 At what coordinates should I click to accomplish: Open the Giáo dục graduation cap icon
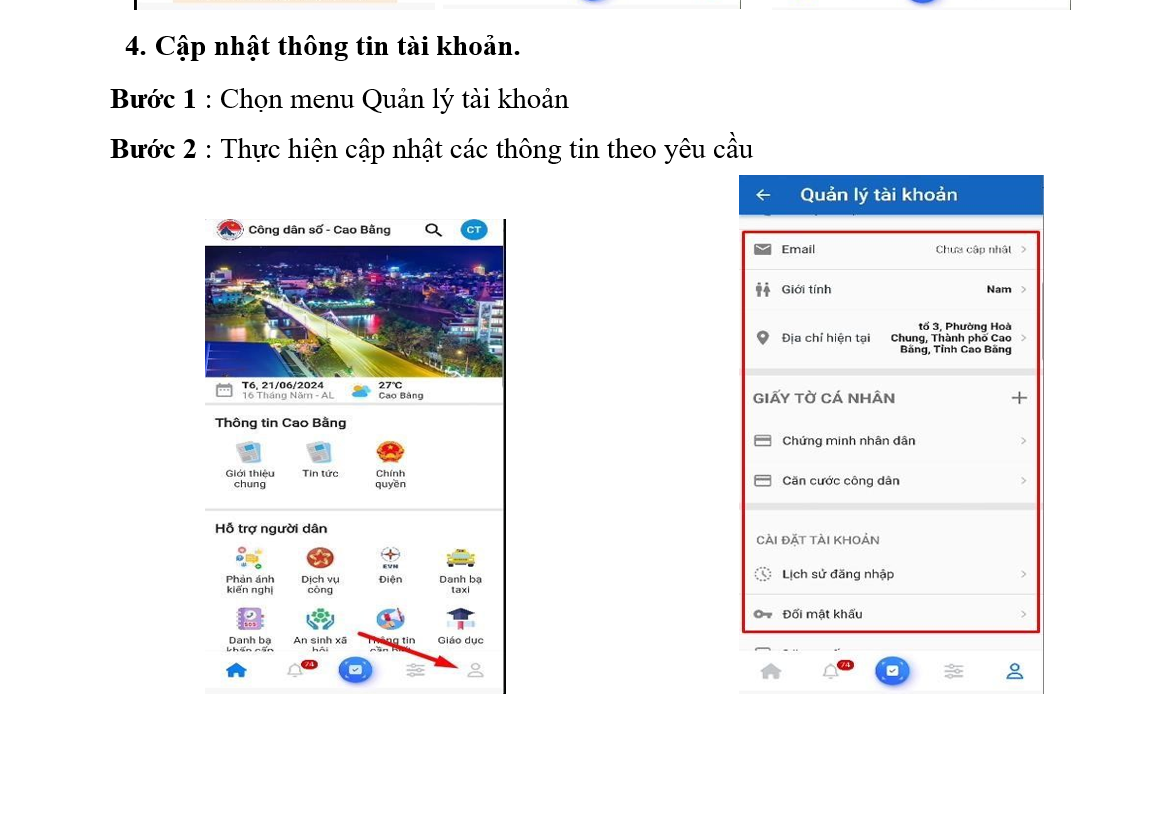460,618
